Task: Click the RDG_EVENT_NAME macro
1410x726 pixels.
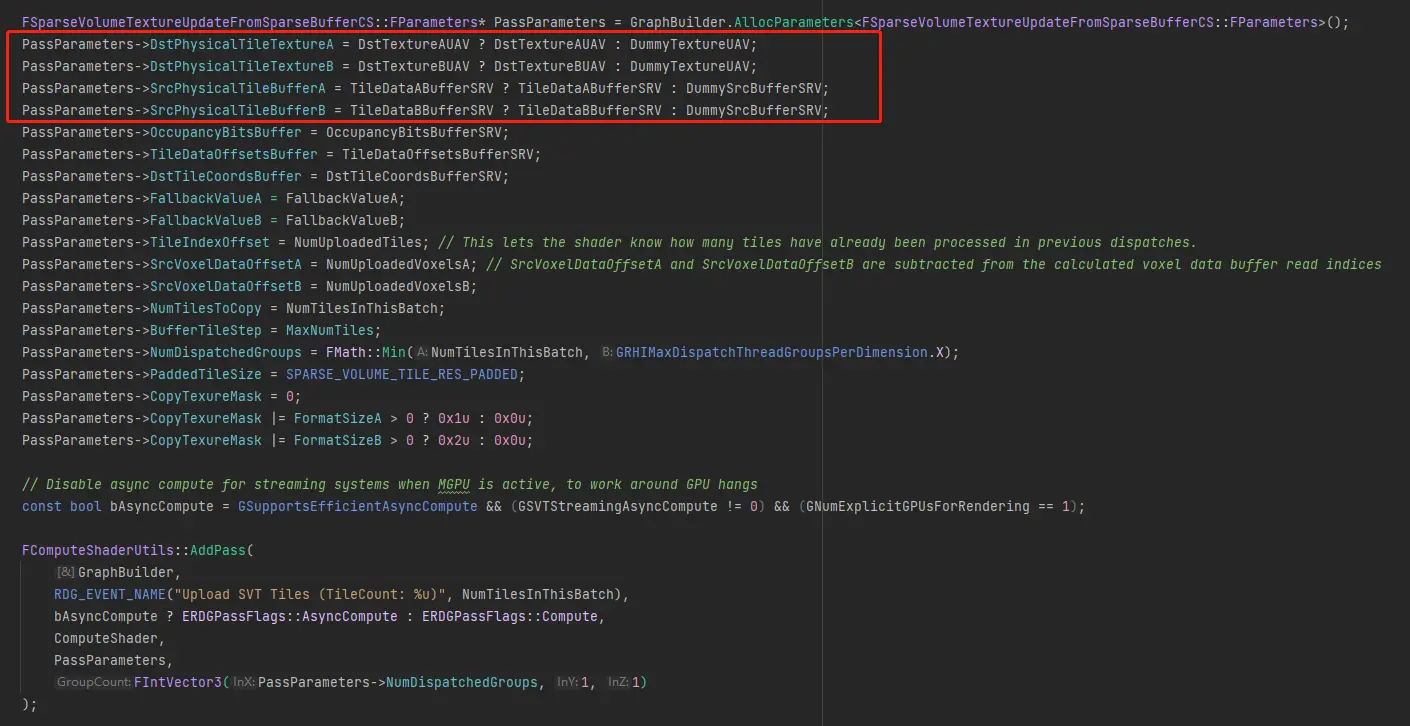Action: point(110,594)
